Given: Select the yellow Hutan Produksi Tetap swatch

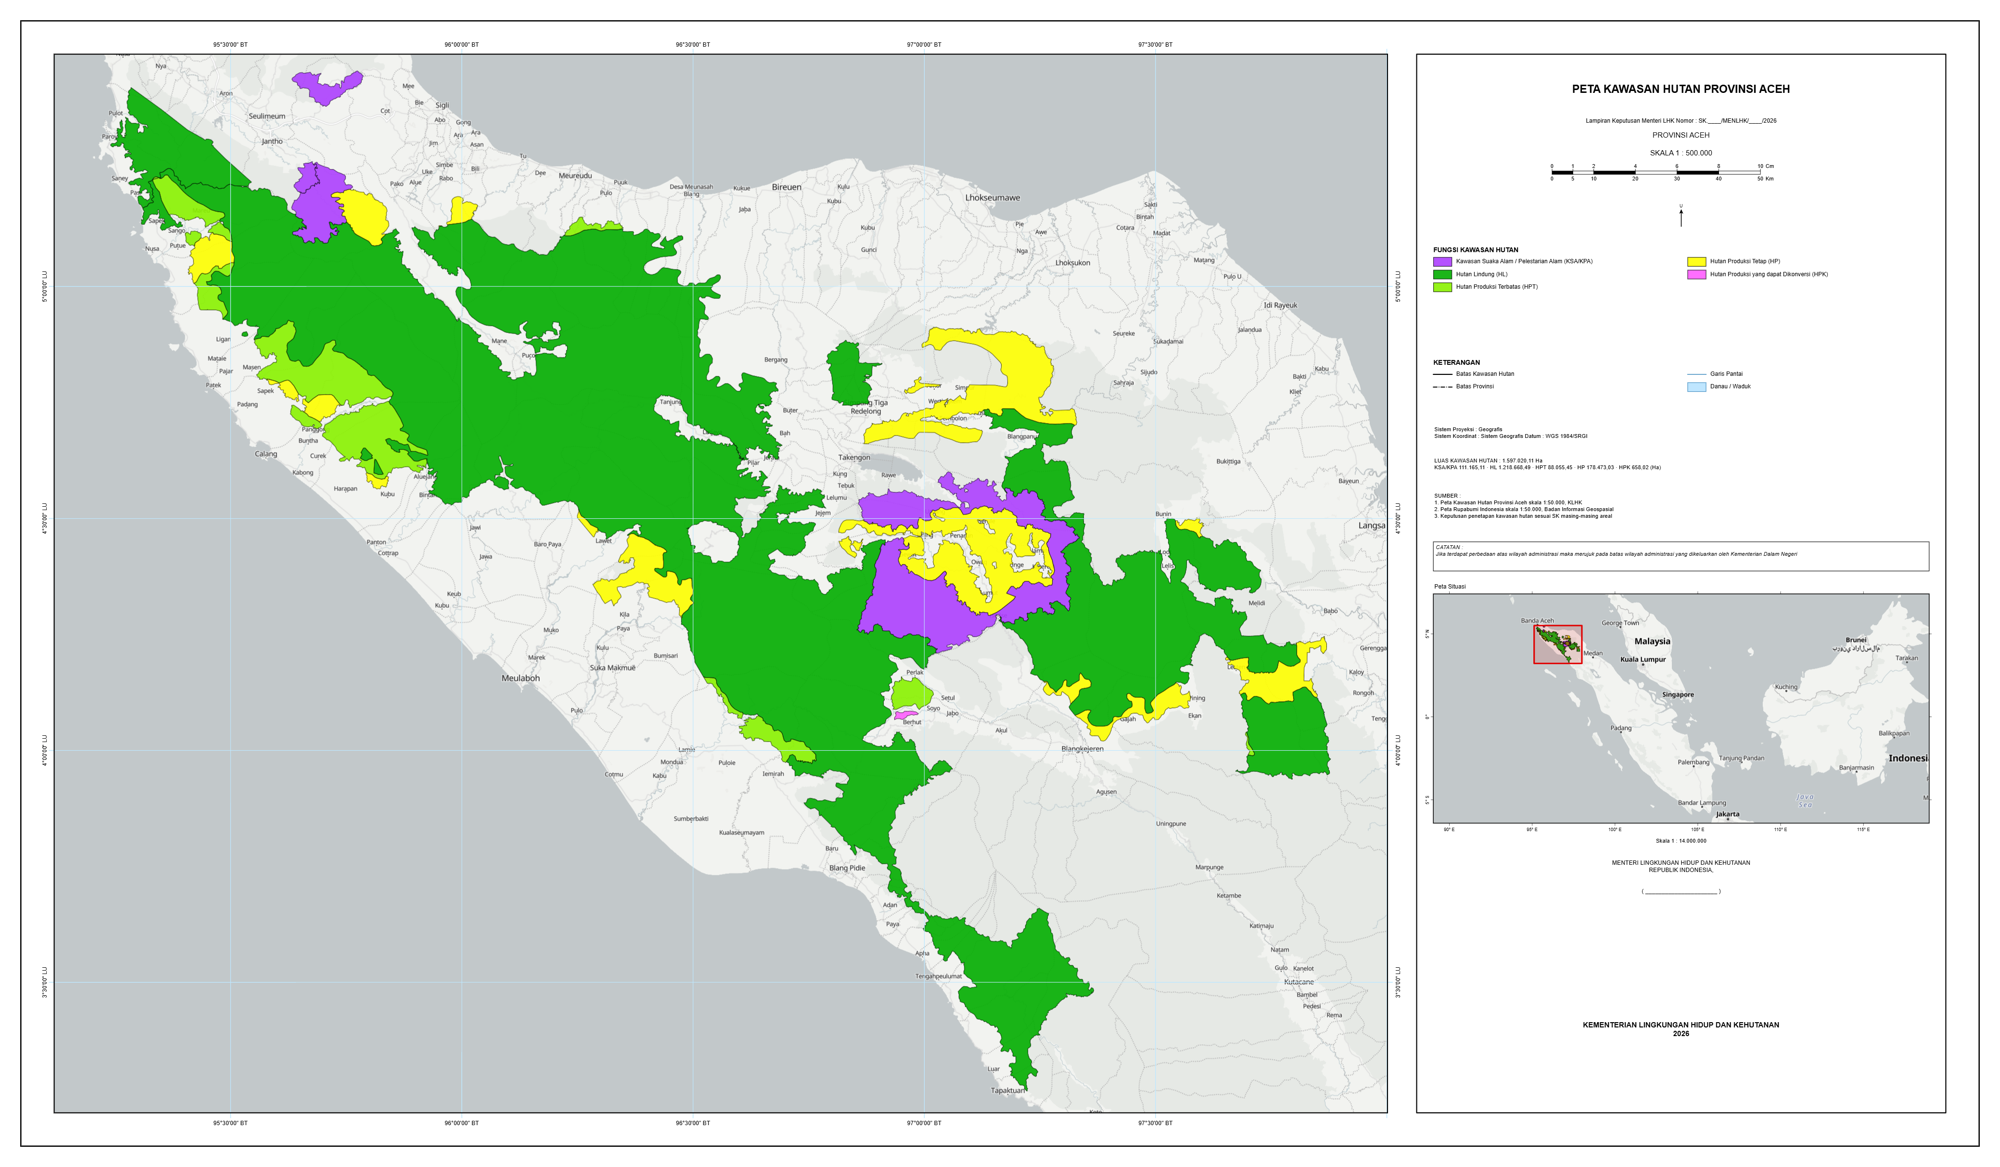Looking at the screenshot, I should tap(1696, 262).
